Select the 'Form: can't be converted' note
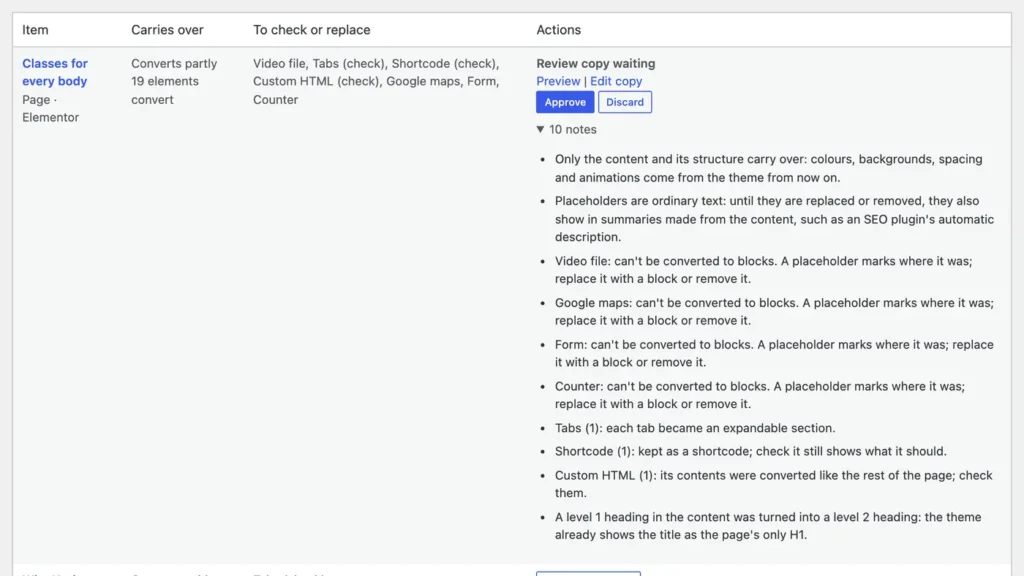1024x576 pixels. coord(774,353)
